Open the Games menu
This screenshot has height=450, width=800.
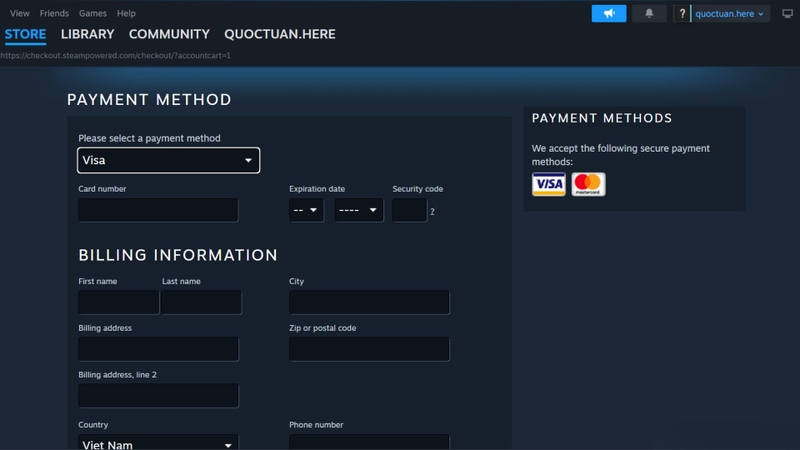tap(93, 13)
